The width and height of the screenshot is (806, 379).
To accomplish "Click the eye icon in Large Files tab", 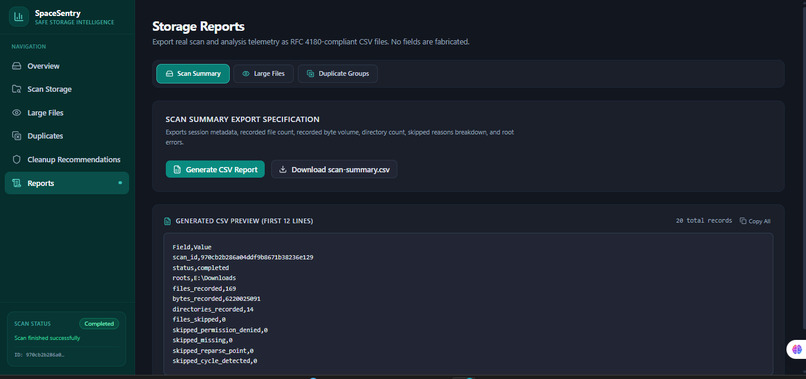I will click(x=246, y=74).
